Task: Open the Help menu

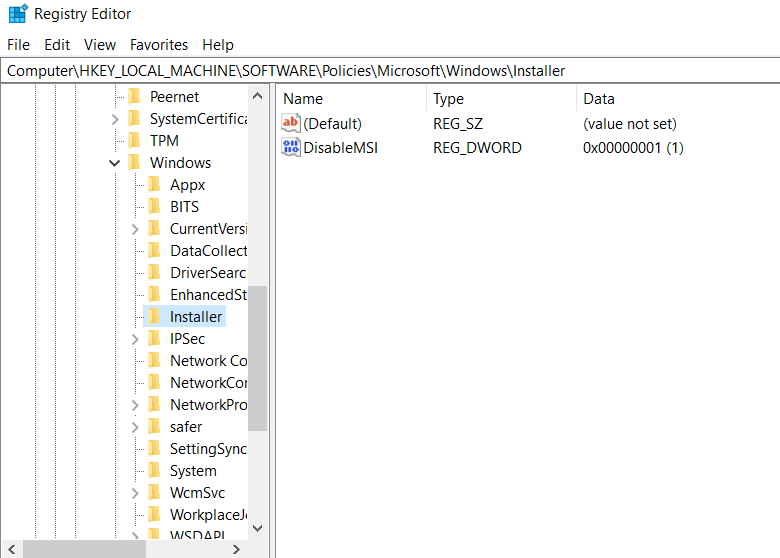Action: pyautogui.click(x=217, y=45)
